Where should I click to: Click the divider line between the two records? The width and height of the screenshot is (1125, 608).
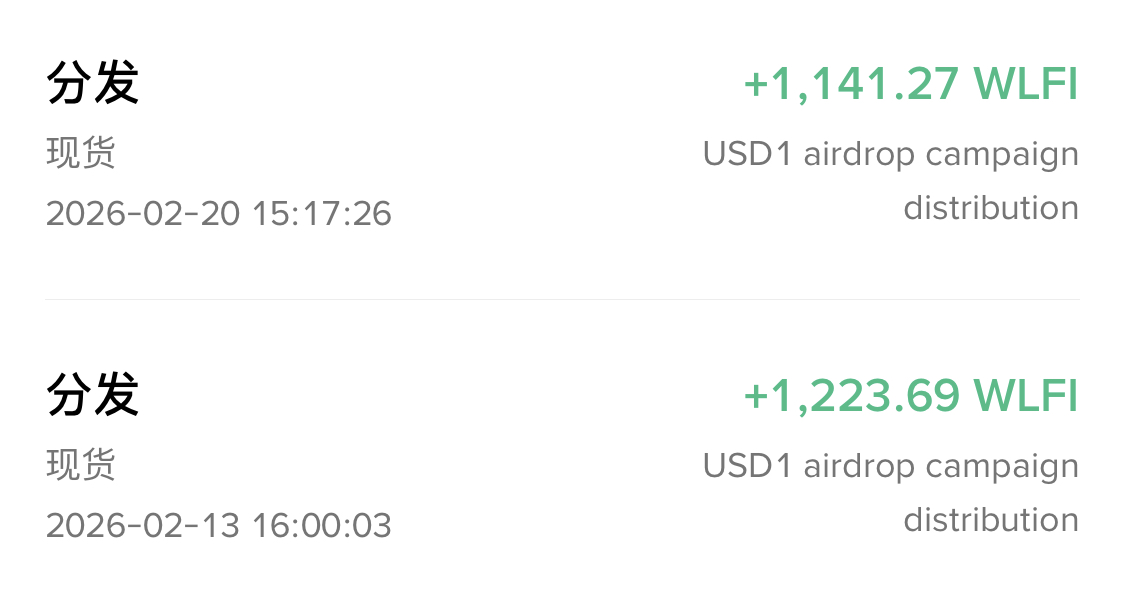(x=562, y=299)
